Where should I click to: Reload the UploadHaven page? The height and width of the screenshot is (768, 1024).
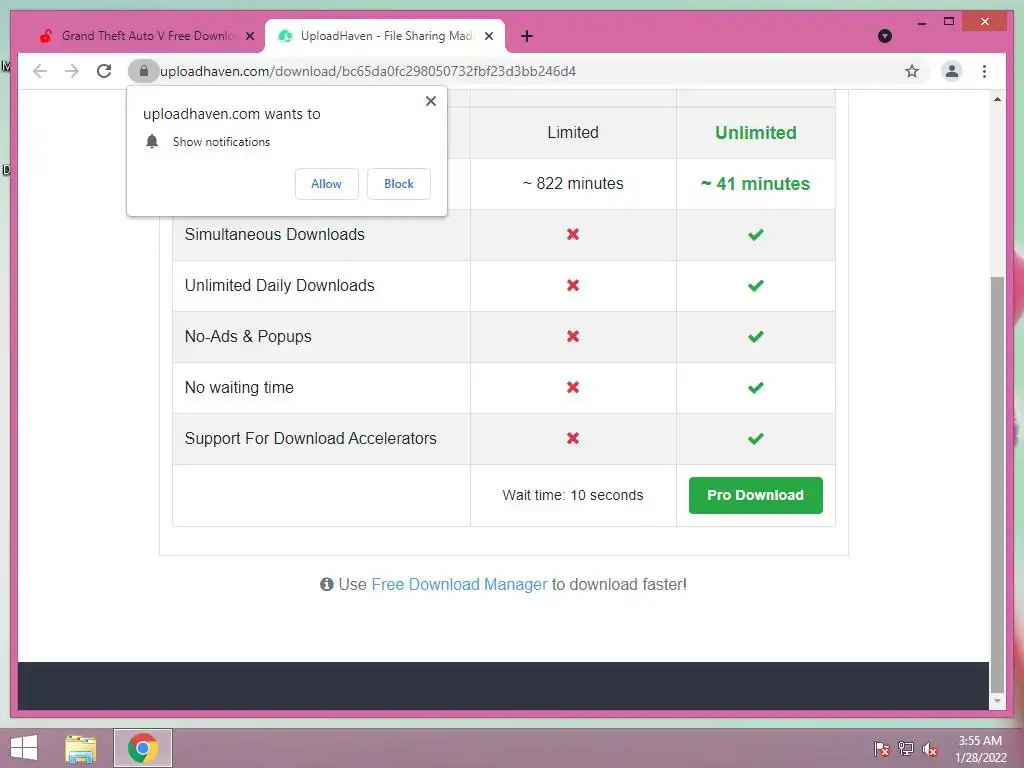(104, 71)
